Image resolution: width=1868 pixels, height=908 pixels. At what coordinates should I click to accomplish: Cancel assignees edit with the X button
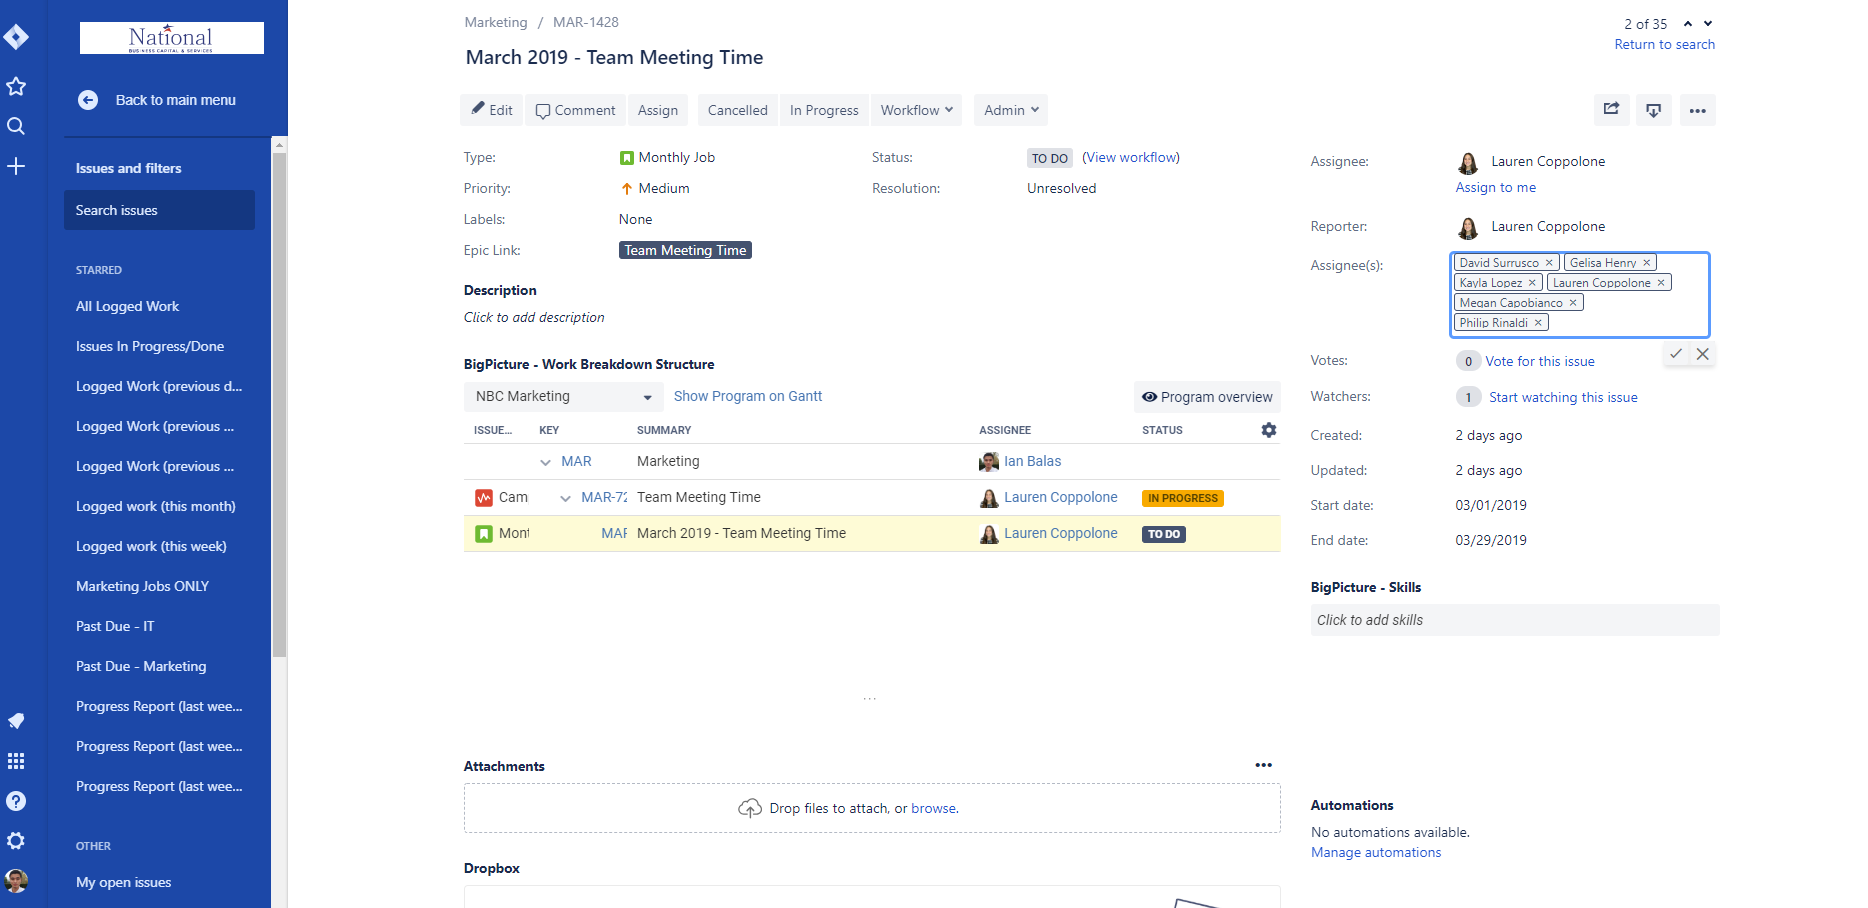1703,354
